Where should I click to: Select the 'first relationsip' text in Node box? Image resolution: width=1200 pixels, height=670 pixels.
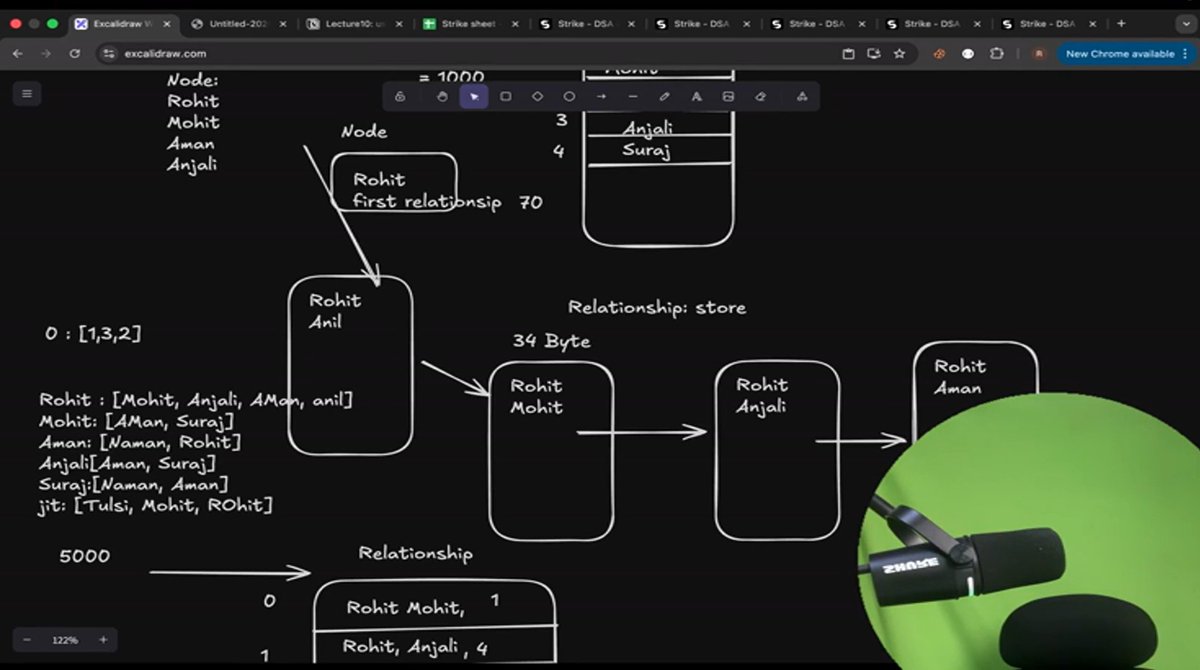(x=427, y=201)
